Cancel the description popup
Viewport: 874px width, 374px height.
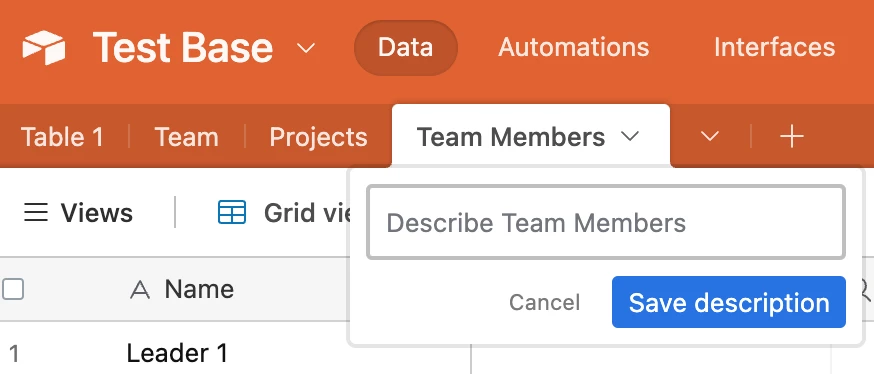(544, 303)
